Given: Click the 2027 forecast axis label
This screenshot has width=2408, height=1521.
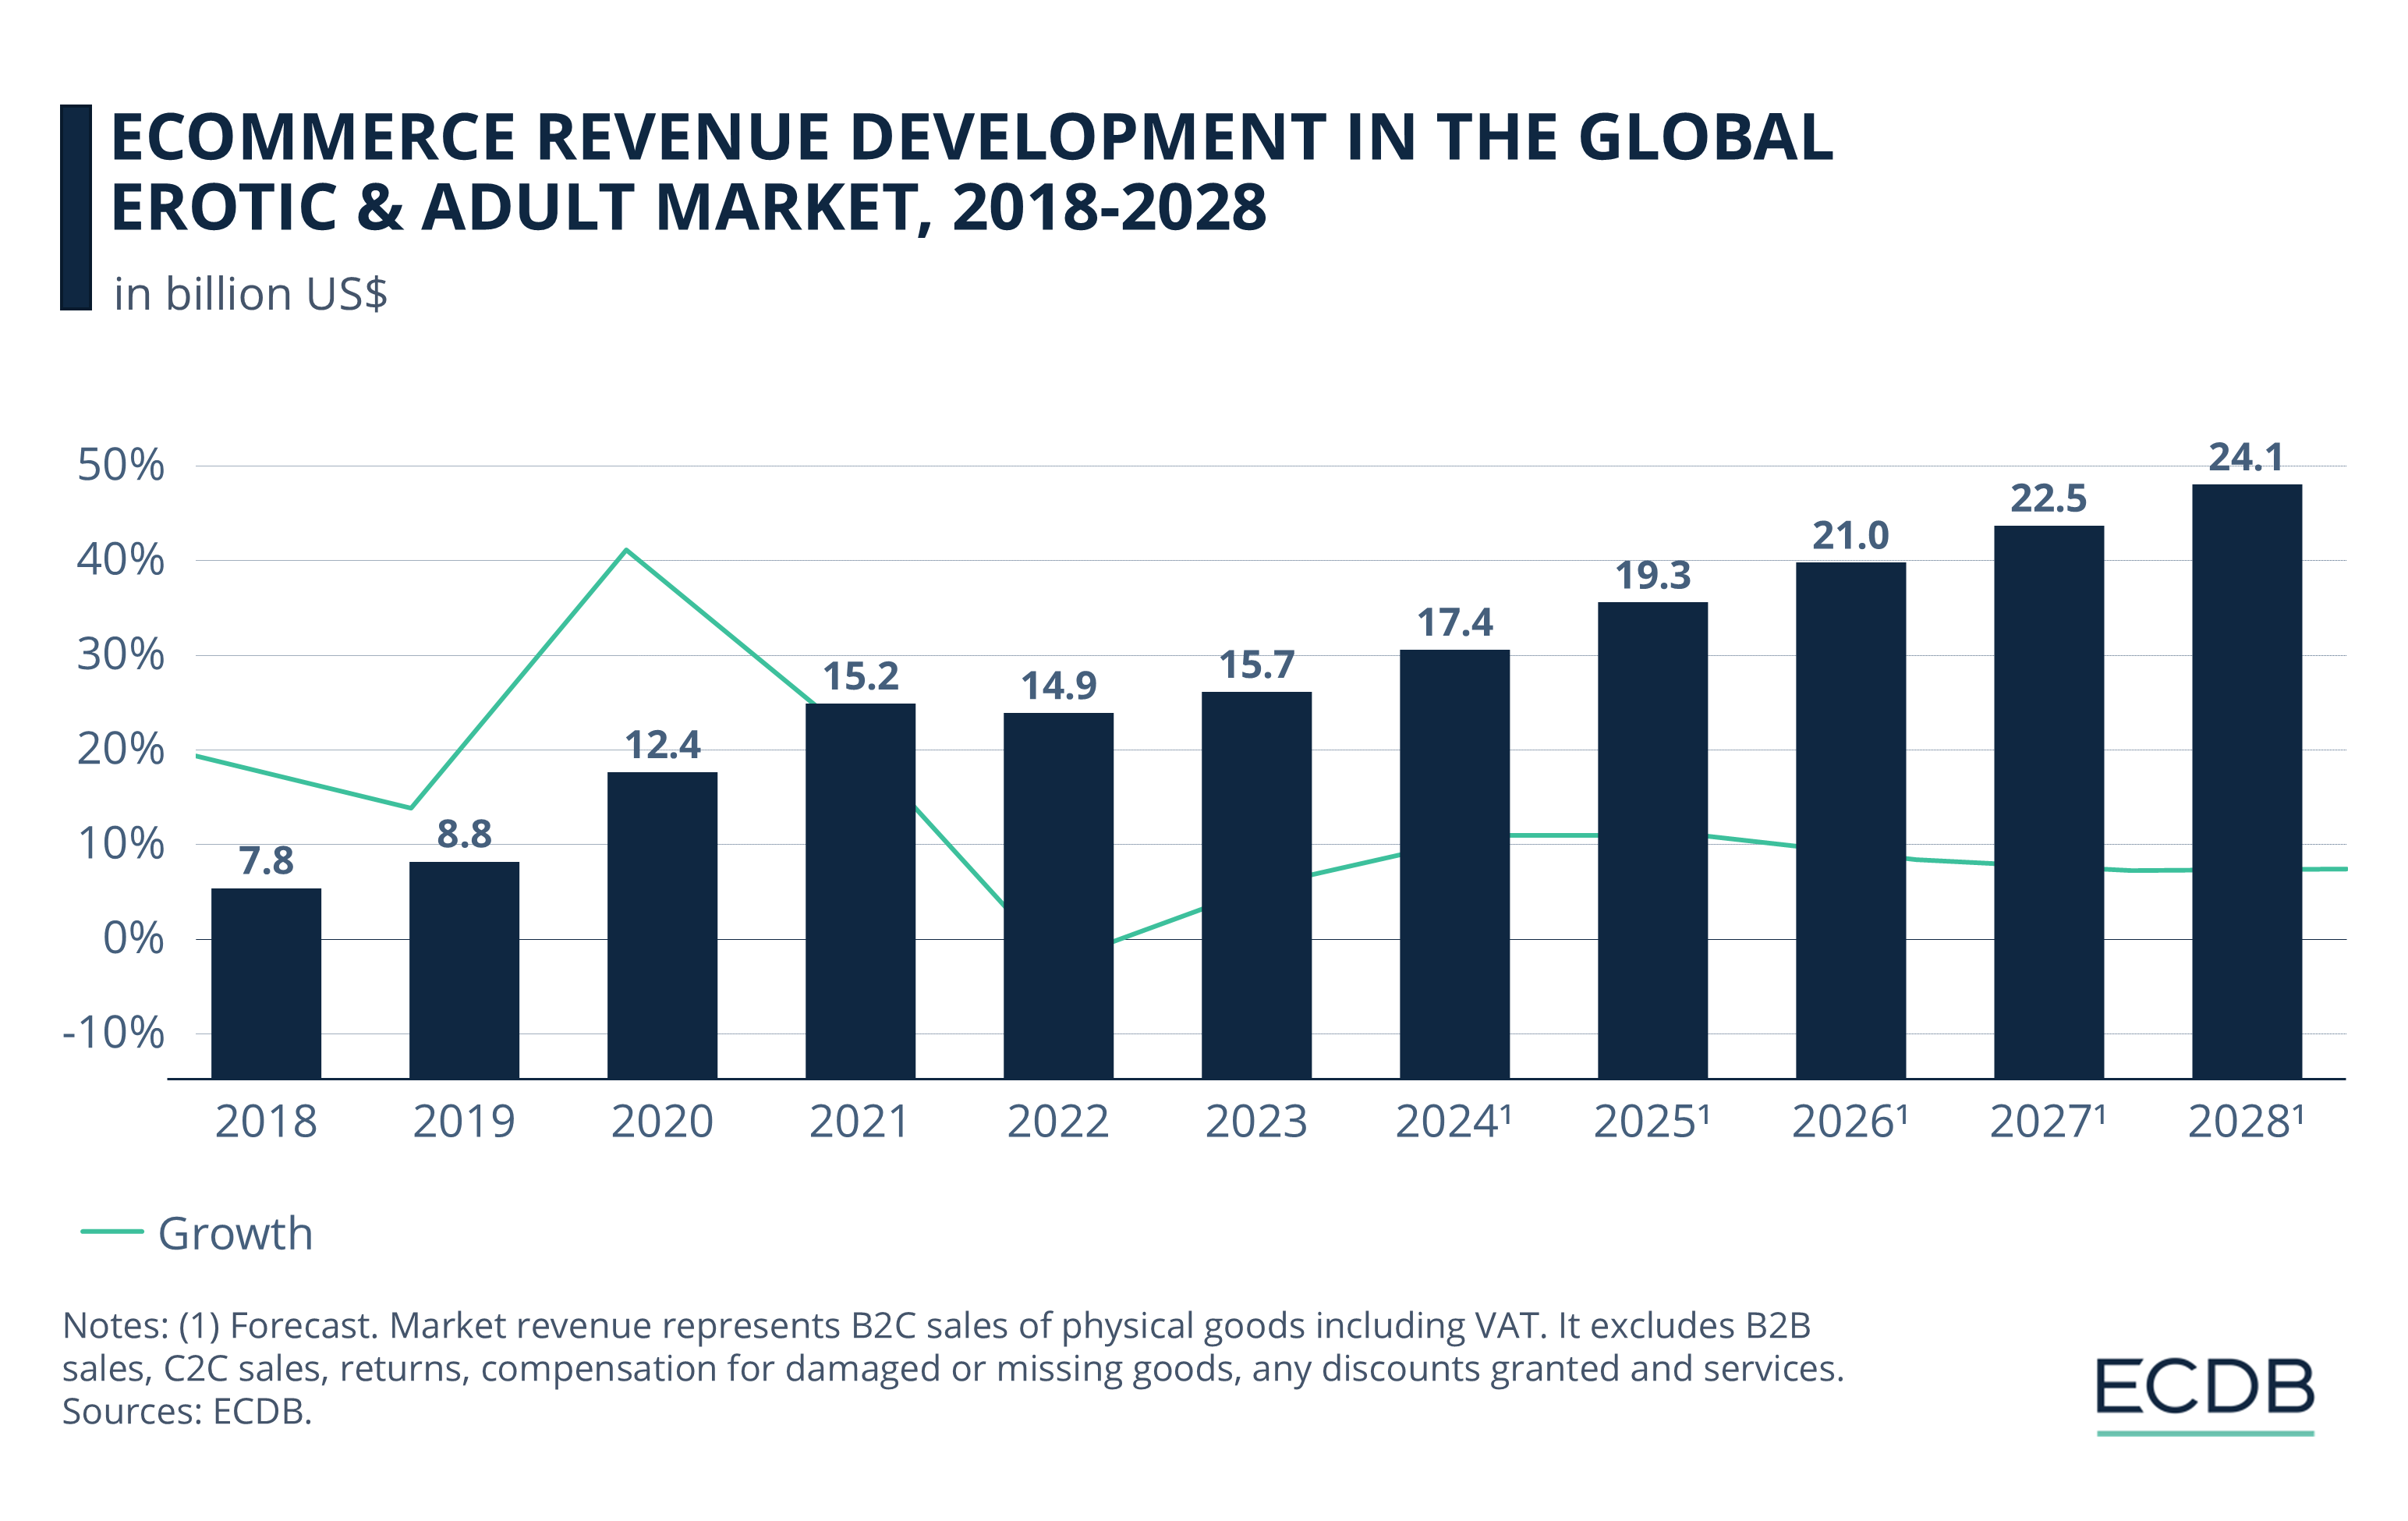Looking at the screenshot, I should pyautogui.click(x=2047, y=1122).
